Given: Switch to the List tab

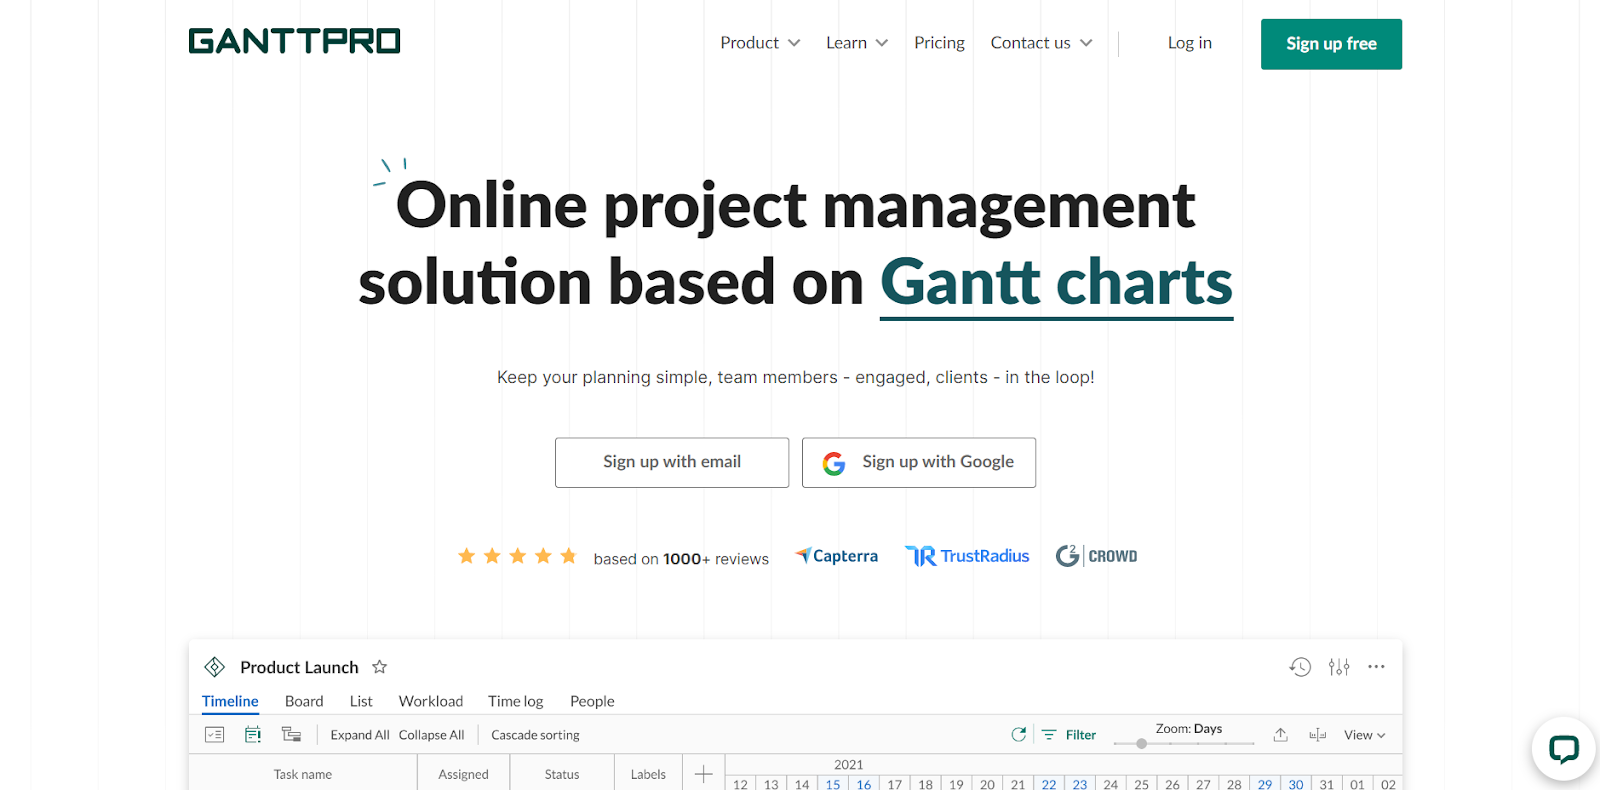Looking at the screenshot, I should [361, 701].
